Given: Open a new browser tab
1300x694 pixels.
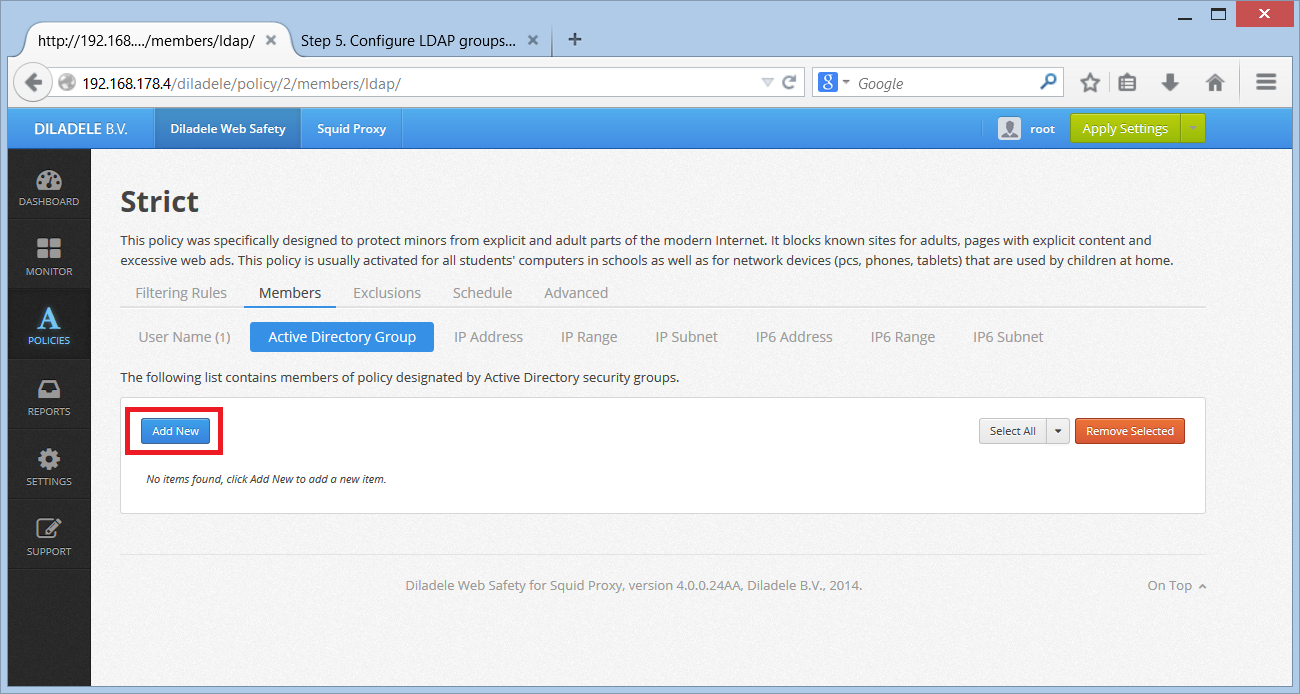Looking at the screenshot, I should point(574,40).
